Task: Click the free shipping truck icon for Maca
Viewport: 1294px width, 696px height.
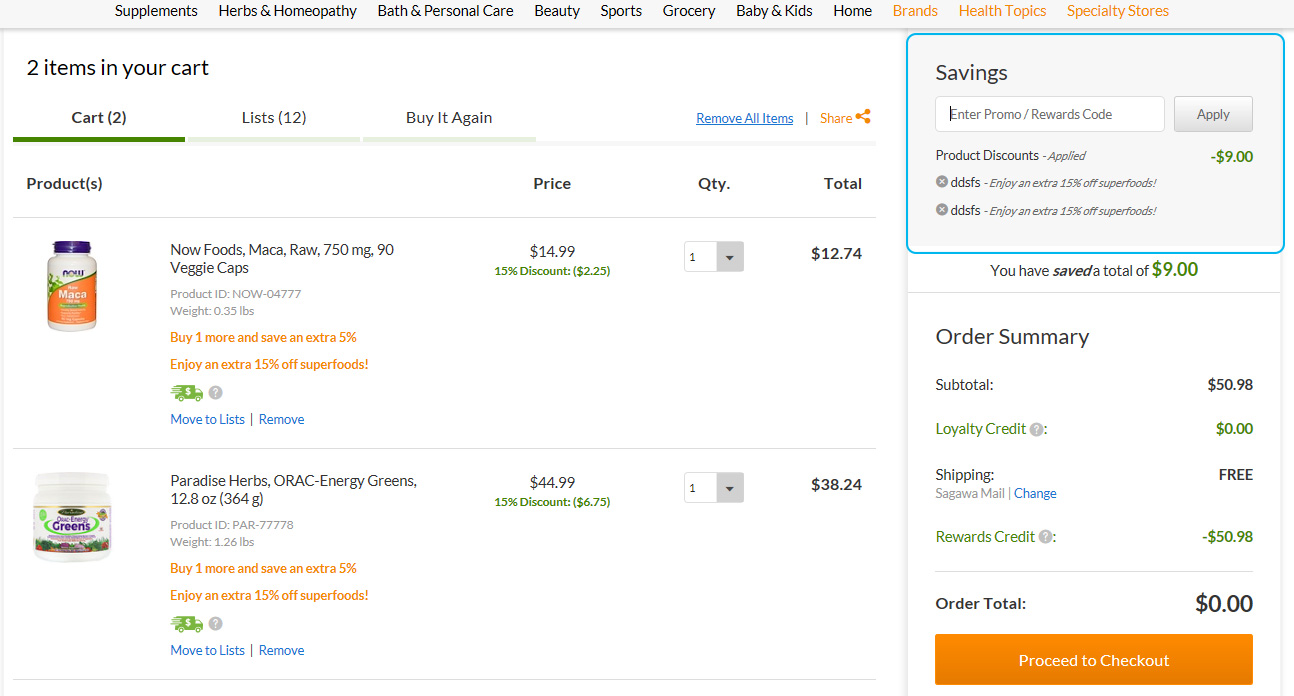Action: (187, 393)
